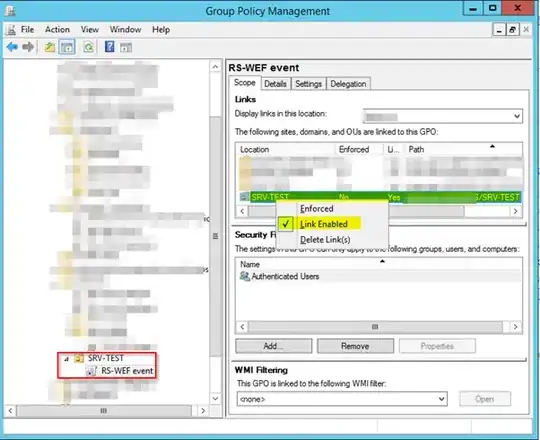This screenshot has height=440, width=540.
Task: Switch to the Scope tab
Action: click(245, 83)
